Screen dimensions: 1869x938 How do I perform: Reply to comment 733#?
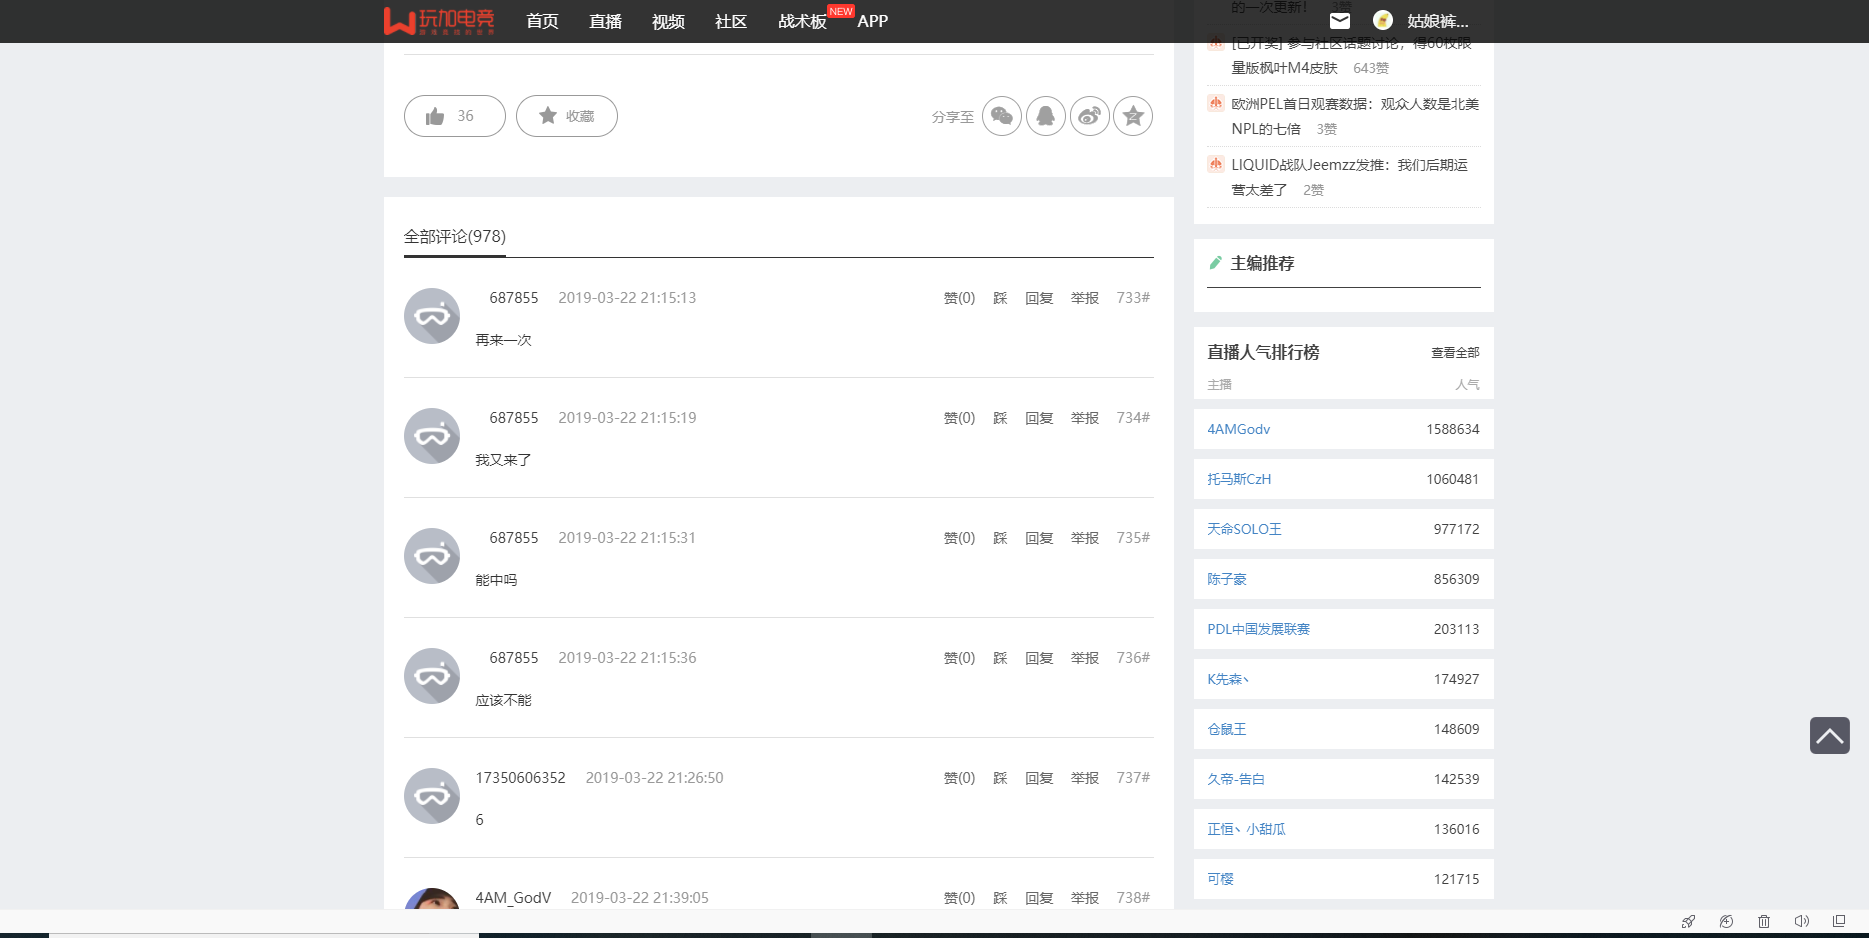pos(1039,298)
